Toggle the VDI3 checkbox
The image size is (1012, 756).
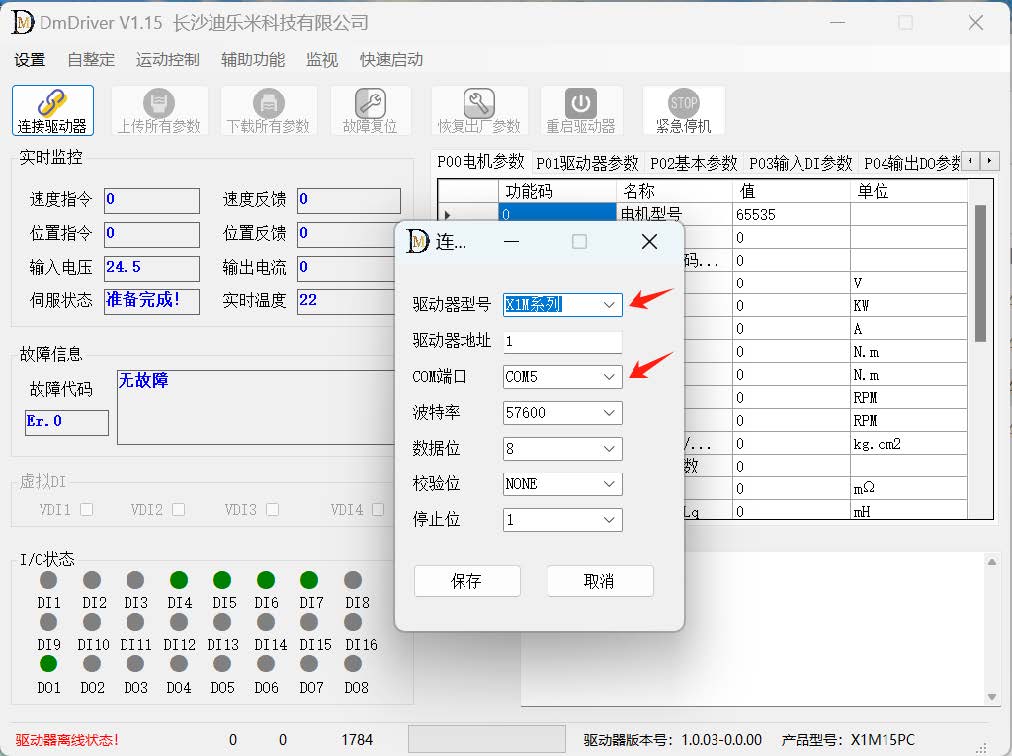[272, 509]
